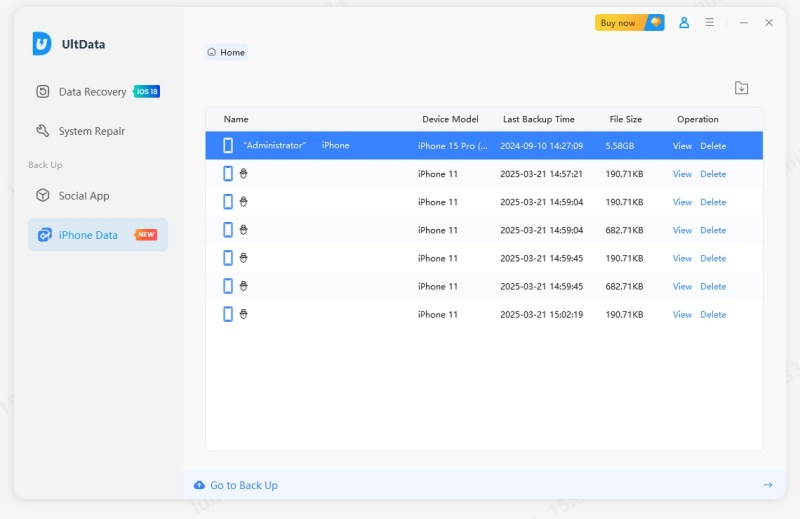
Task: Click phone icon in 15:02:19 row
Action: point(228,314)
